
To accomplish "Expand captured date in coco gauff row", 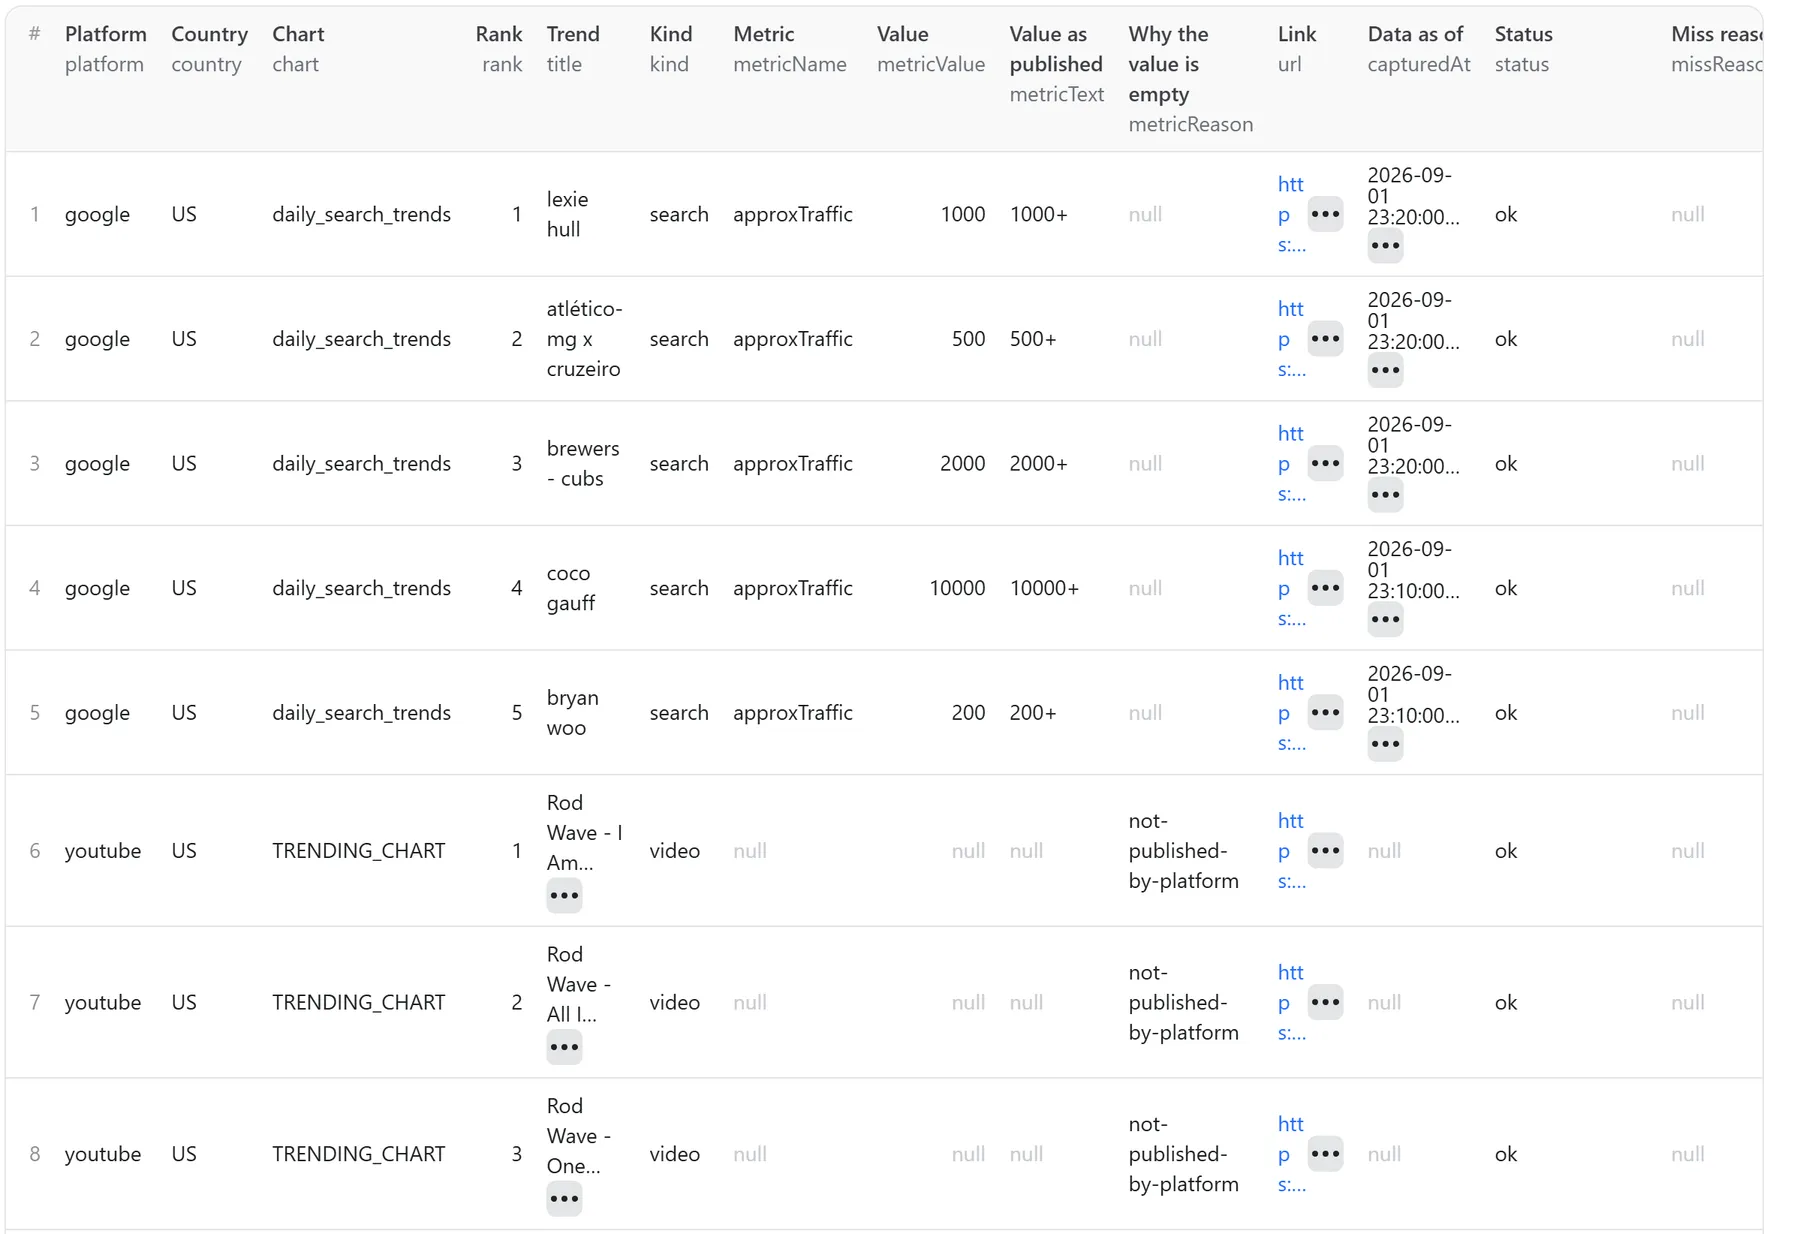I will coord(1385,620).
